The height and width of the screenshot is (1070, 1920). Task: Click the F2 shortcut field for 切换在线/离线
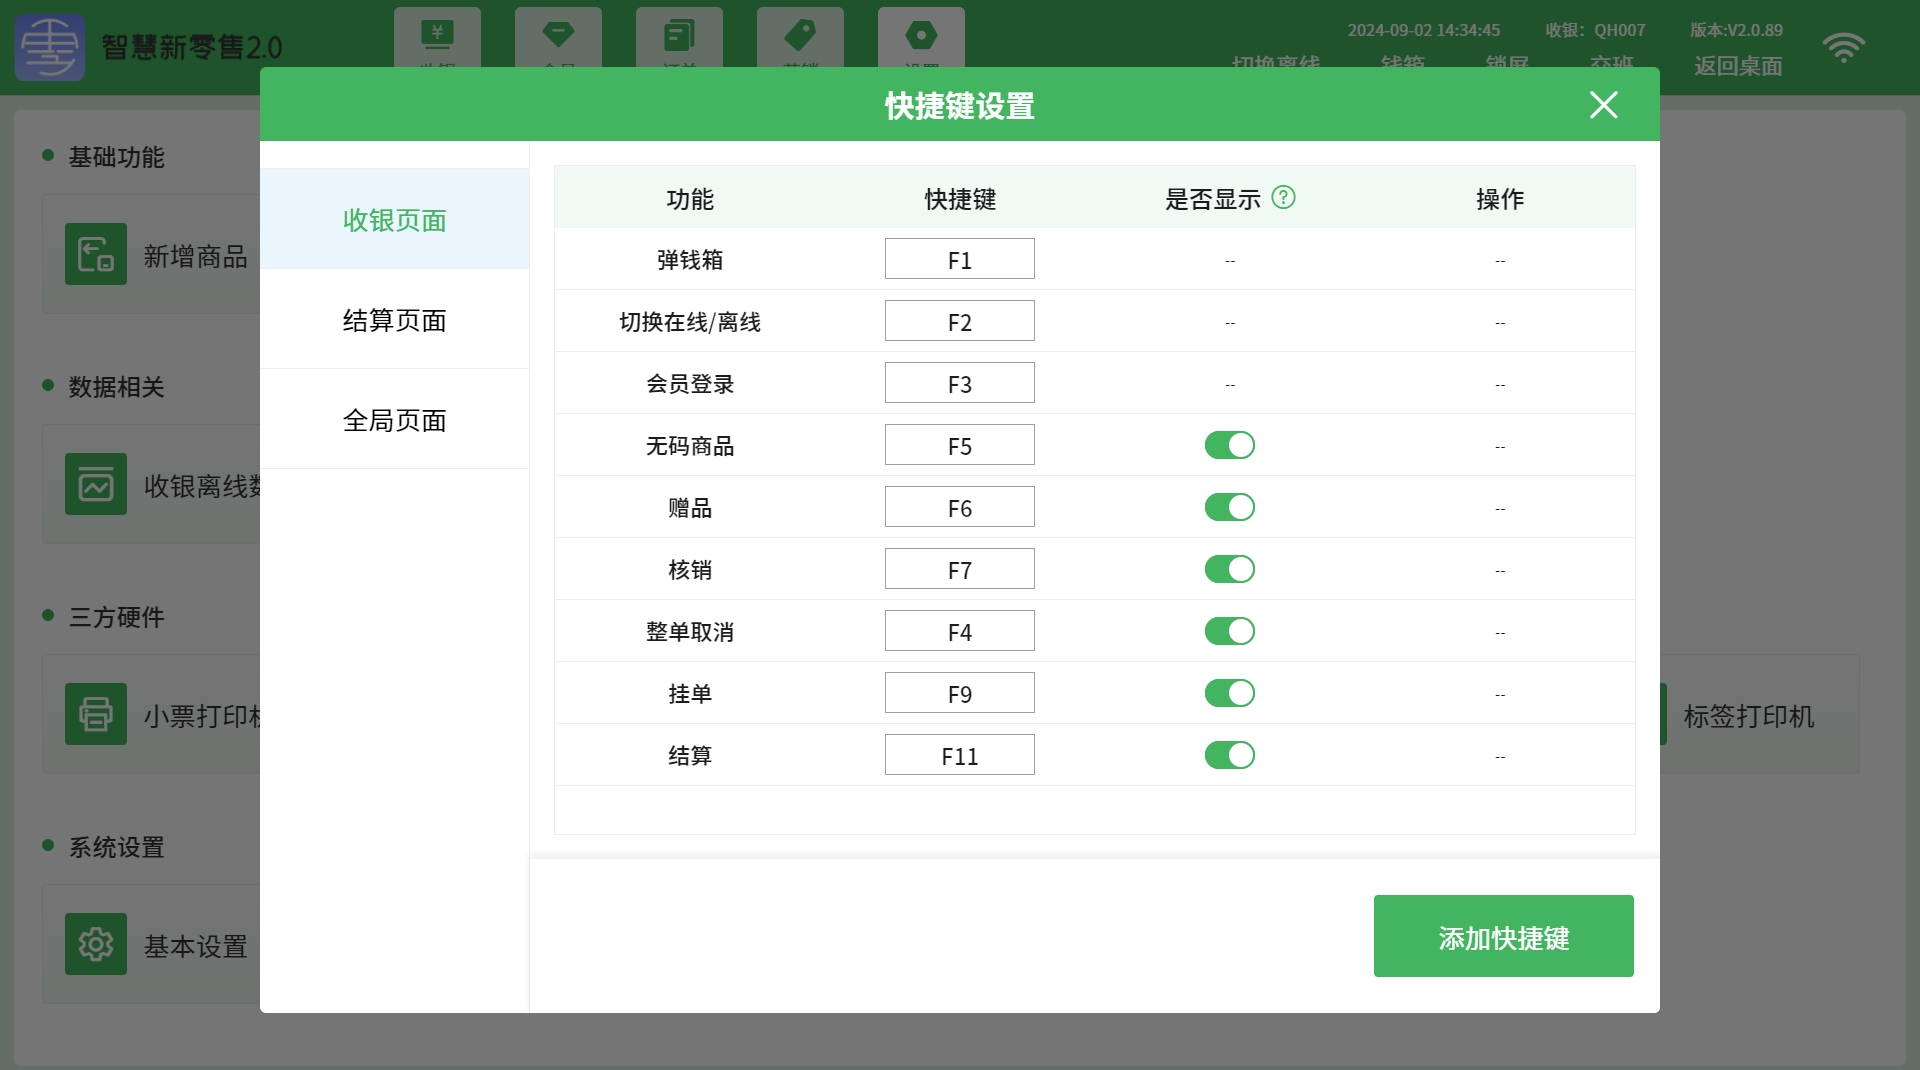coord(959,321)
